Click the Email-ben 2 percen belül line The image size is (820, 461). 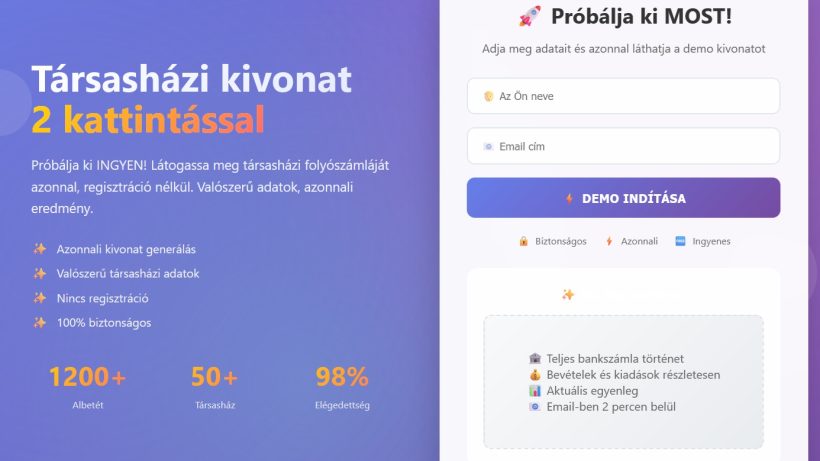(602, 407)
